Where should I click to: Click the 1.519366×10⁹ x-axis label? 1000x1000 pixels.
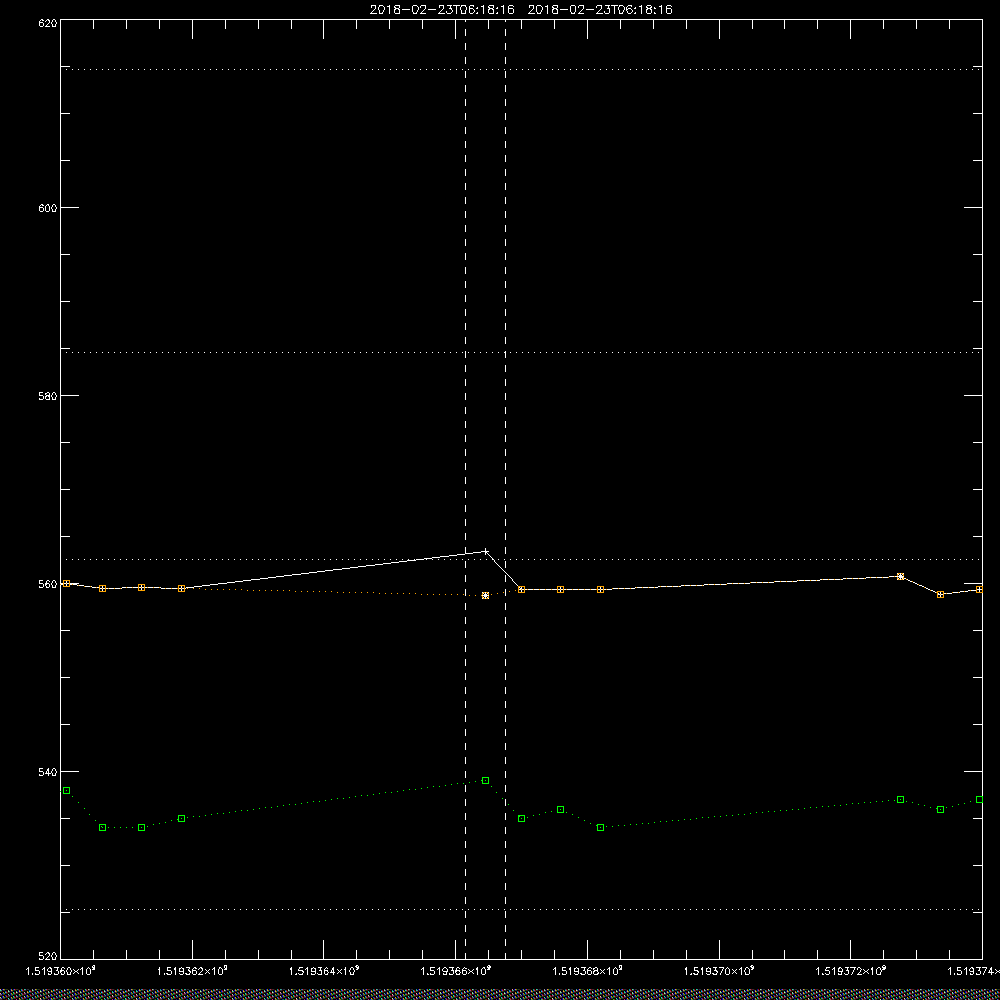tap(456, 971)
